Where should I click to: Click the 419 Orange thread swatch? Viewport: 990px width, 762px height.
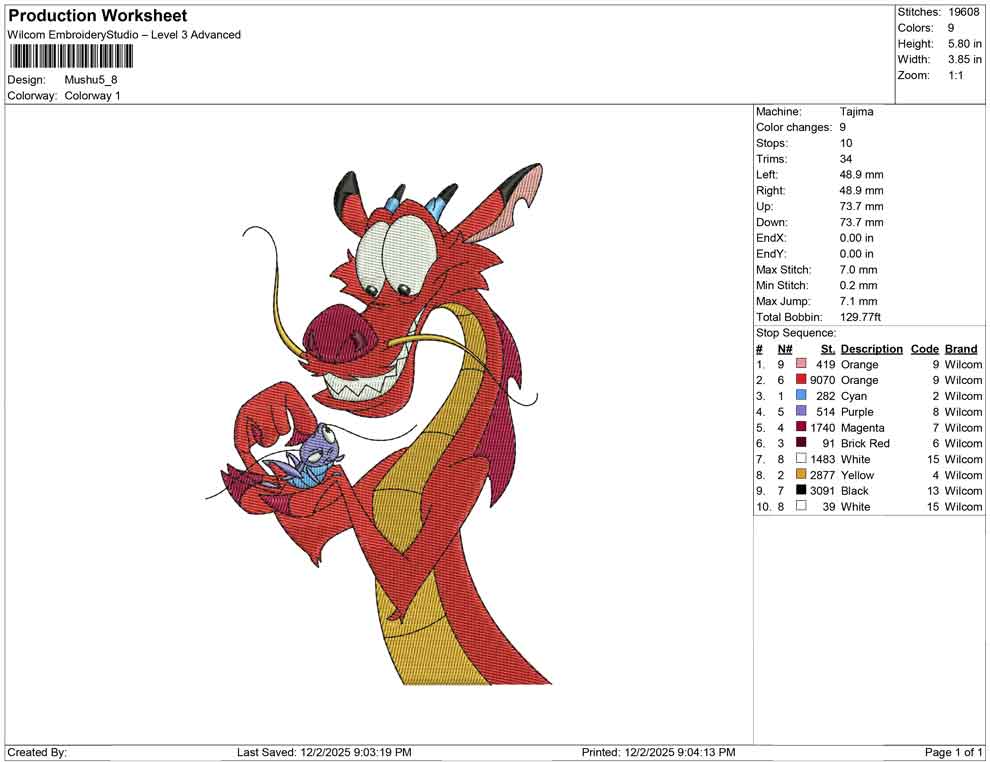point(799,364)
